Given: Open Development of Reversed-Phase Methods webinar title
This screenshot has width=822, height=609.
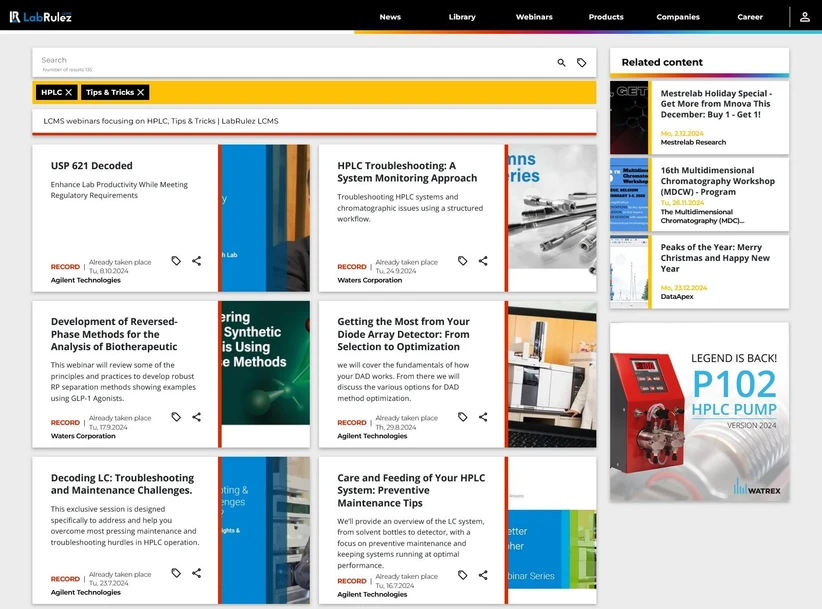Looking at the screenshot, I should click(114, 334).
